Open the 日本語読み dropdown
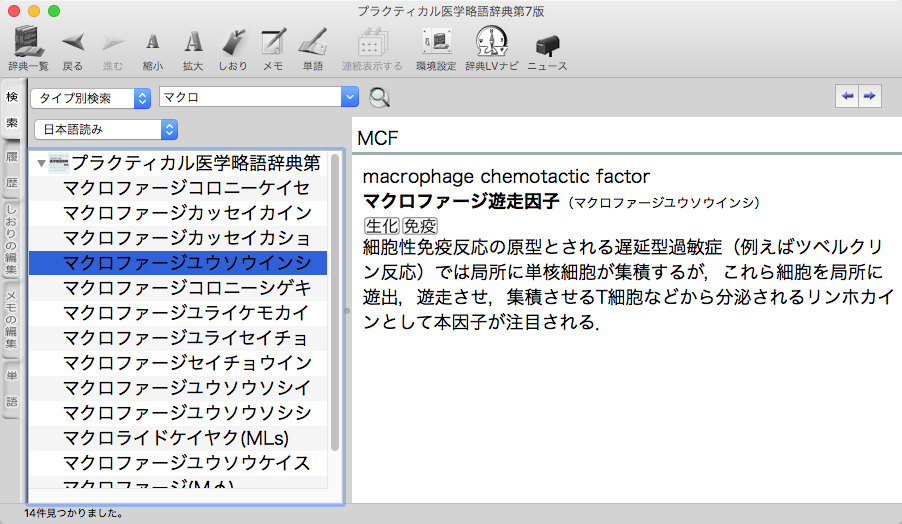This screenshot has height=524, width=902. 106,129
